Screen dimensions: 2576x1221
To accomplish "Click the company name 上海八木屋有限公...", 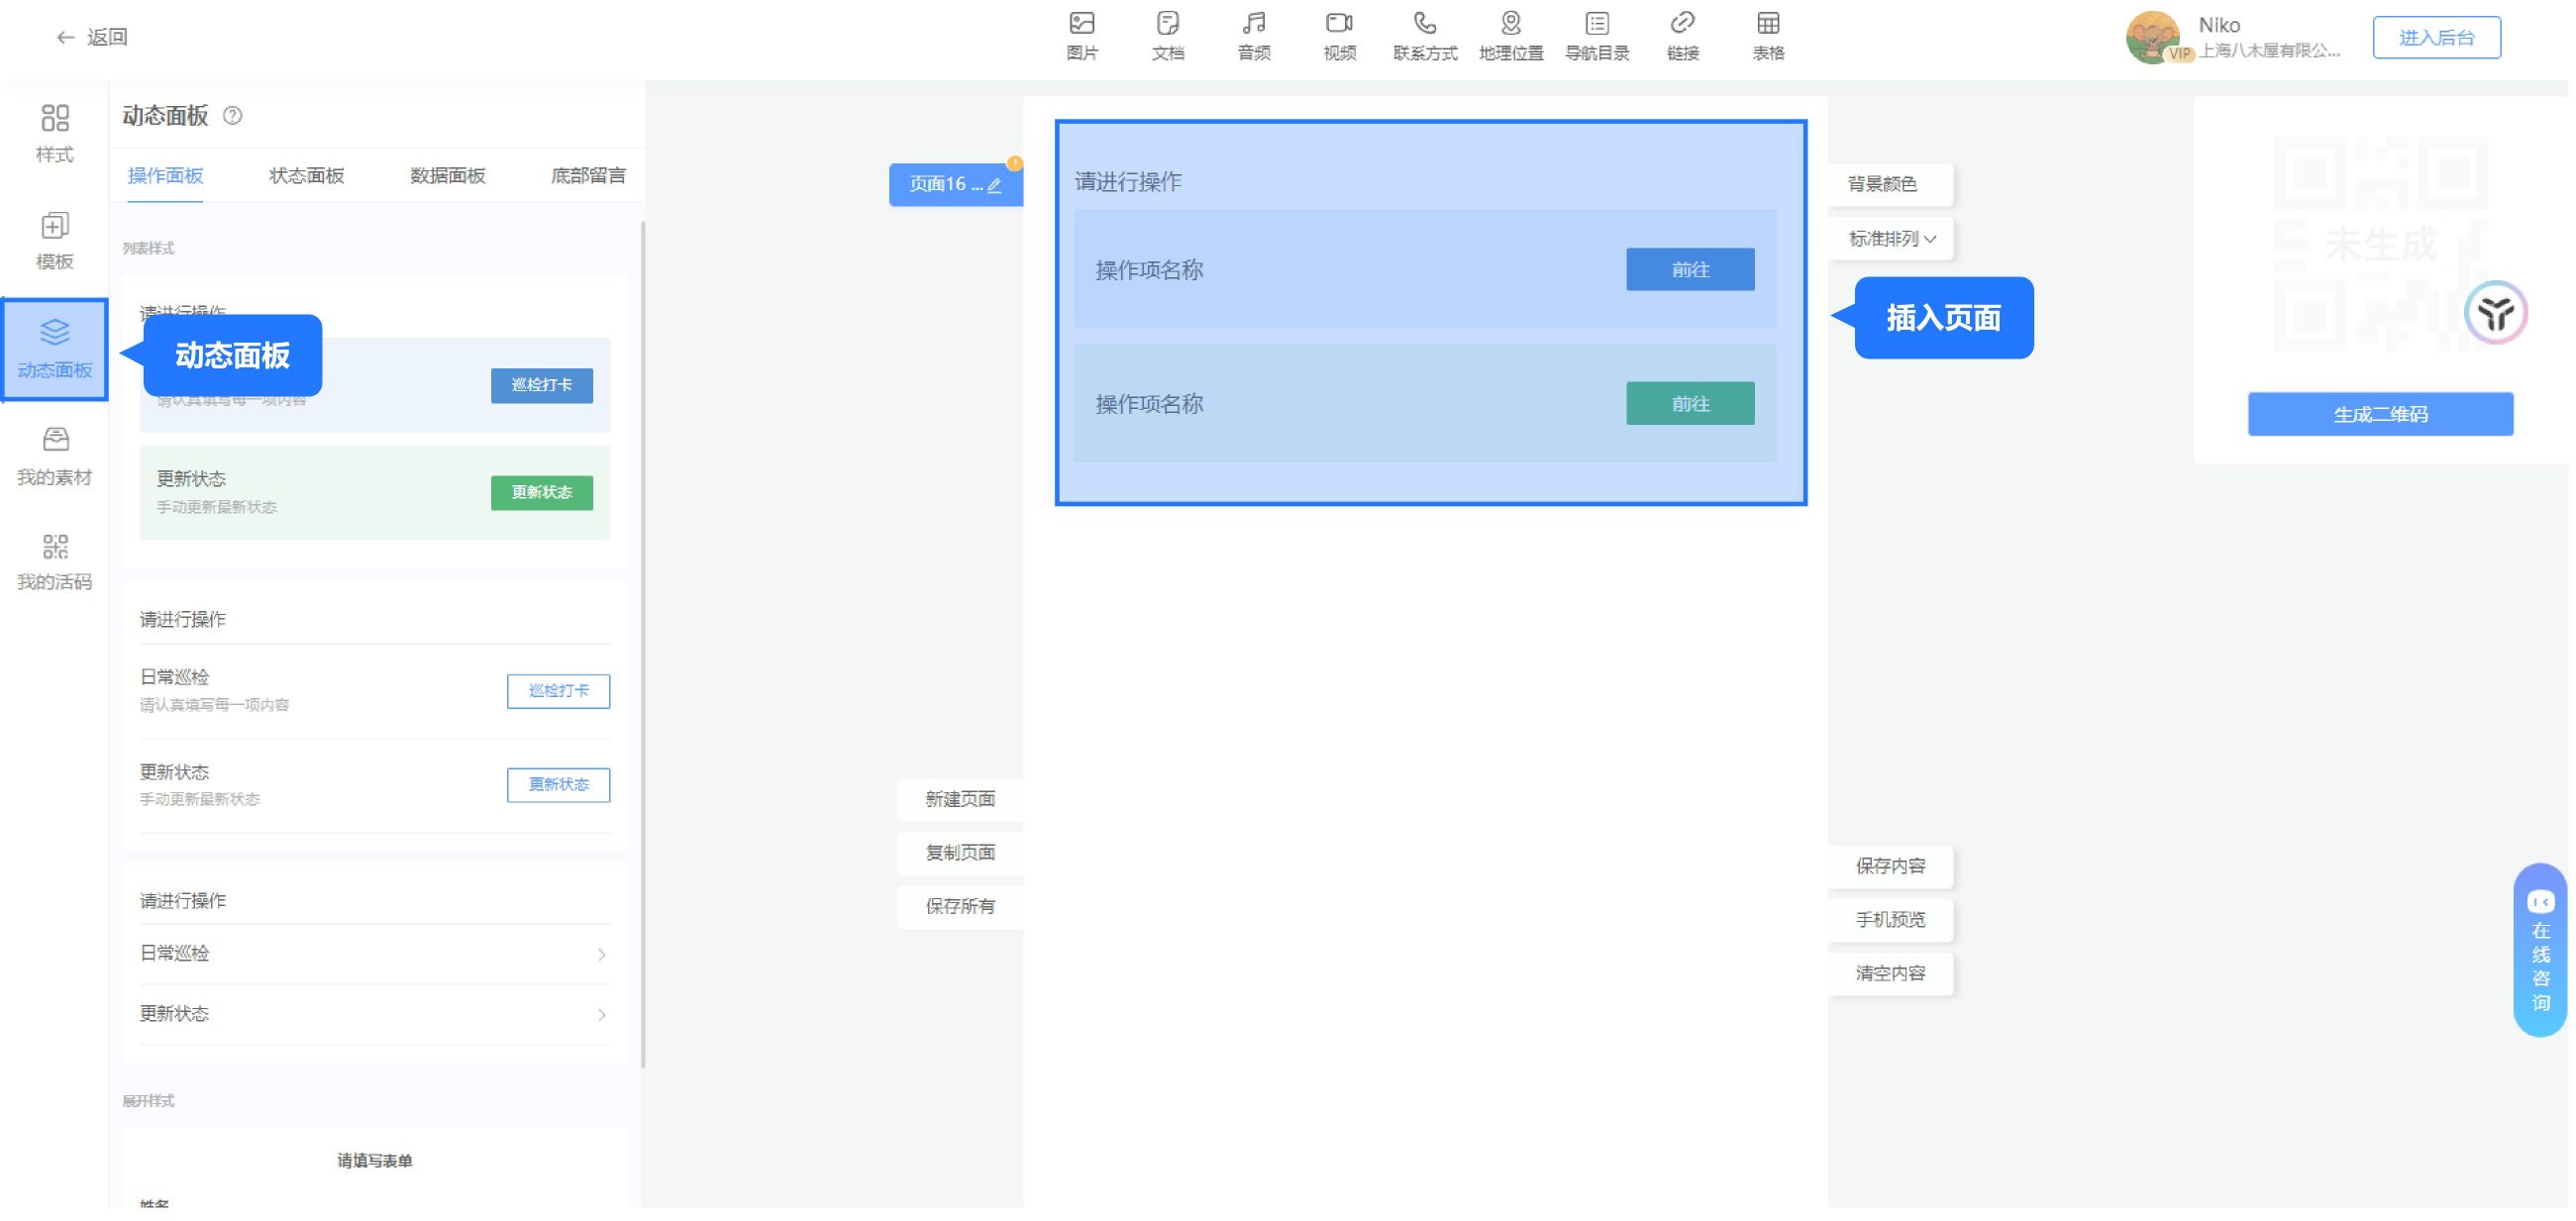I will click(2269, 51).
